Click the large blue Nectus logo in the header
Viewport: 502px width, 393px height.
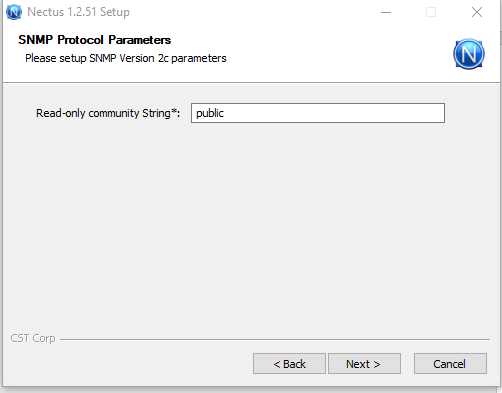[469, 54]
